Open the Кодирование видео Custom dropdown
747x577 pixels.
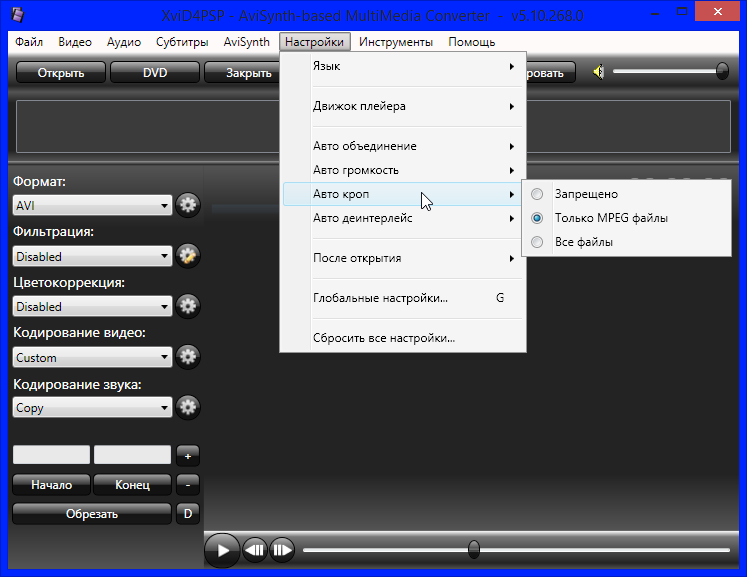[x=92, y=357]
